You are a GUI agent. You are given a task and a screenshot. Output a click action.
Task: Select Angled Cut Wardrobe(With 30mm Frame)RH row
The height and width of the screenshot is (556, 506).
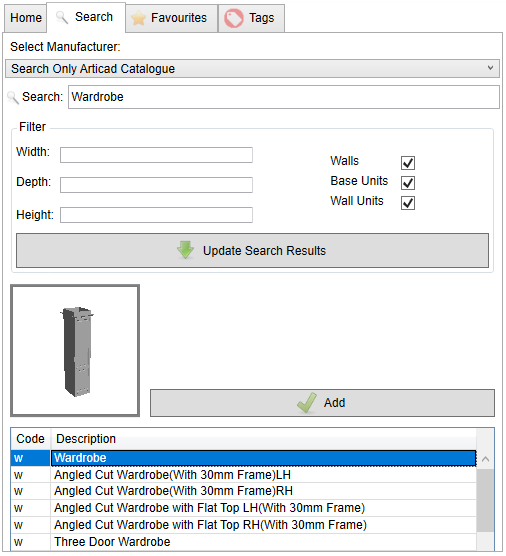(x=243, y=491)
